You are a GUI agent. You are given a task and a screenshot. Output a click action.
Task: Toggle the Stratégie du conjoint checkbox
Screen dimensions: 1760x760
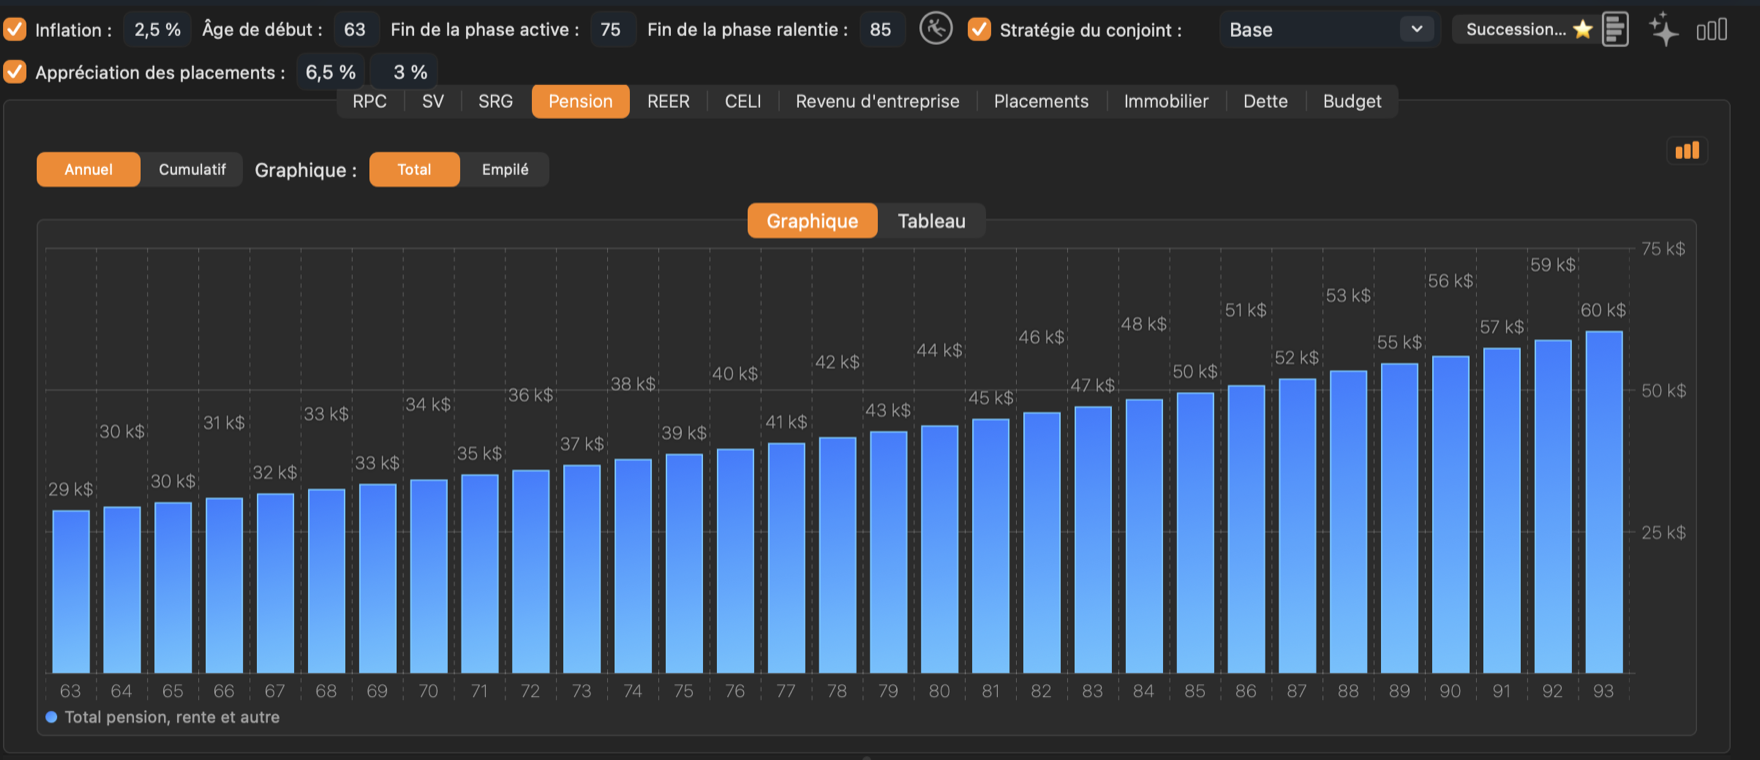click(x=980, y=29)
